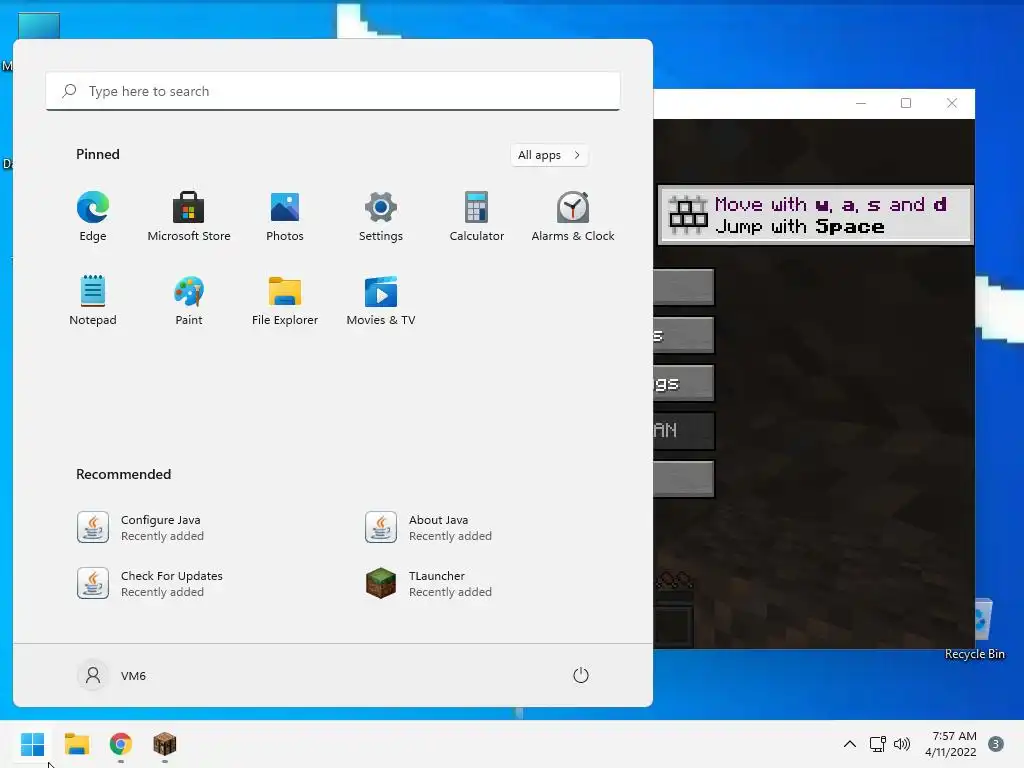Open Configure Java recommended item
1024x768 pixels.
click(x=140, y=528)
